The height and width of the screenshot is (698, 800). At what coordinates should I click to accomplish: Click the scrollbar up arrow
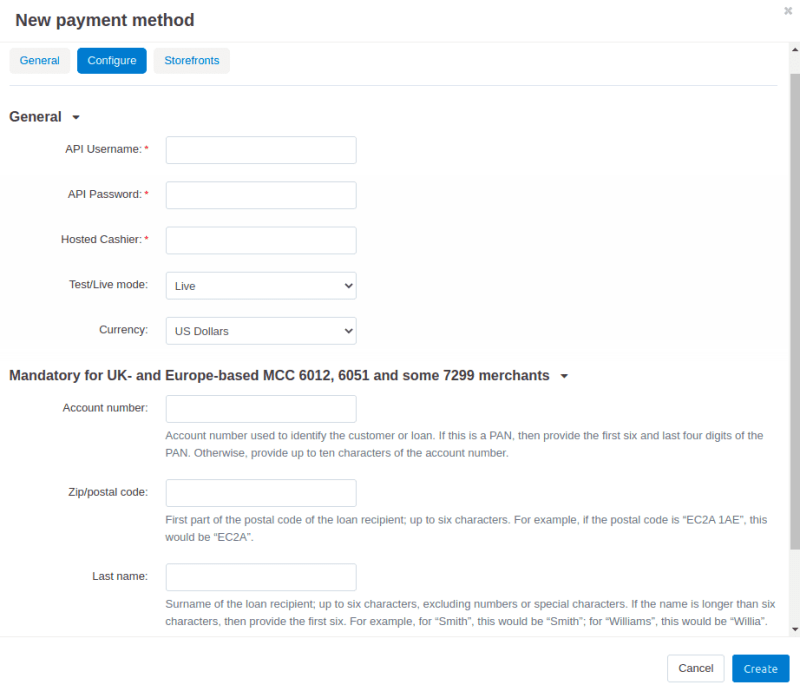pyautogui.click(x=795, y=49)
